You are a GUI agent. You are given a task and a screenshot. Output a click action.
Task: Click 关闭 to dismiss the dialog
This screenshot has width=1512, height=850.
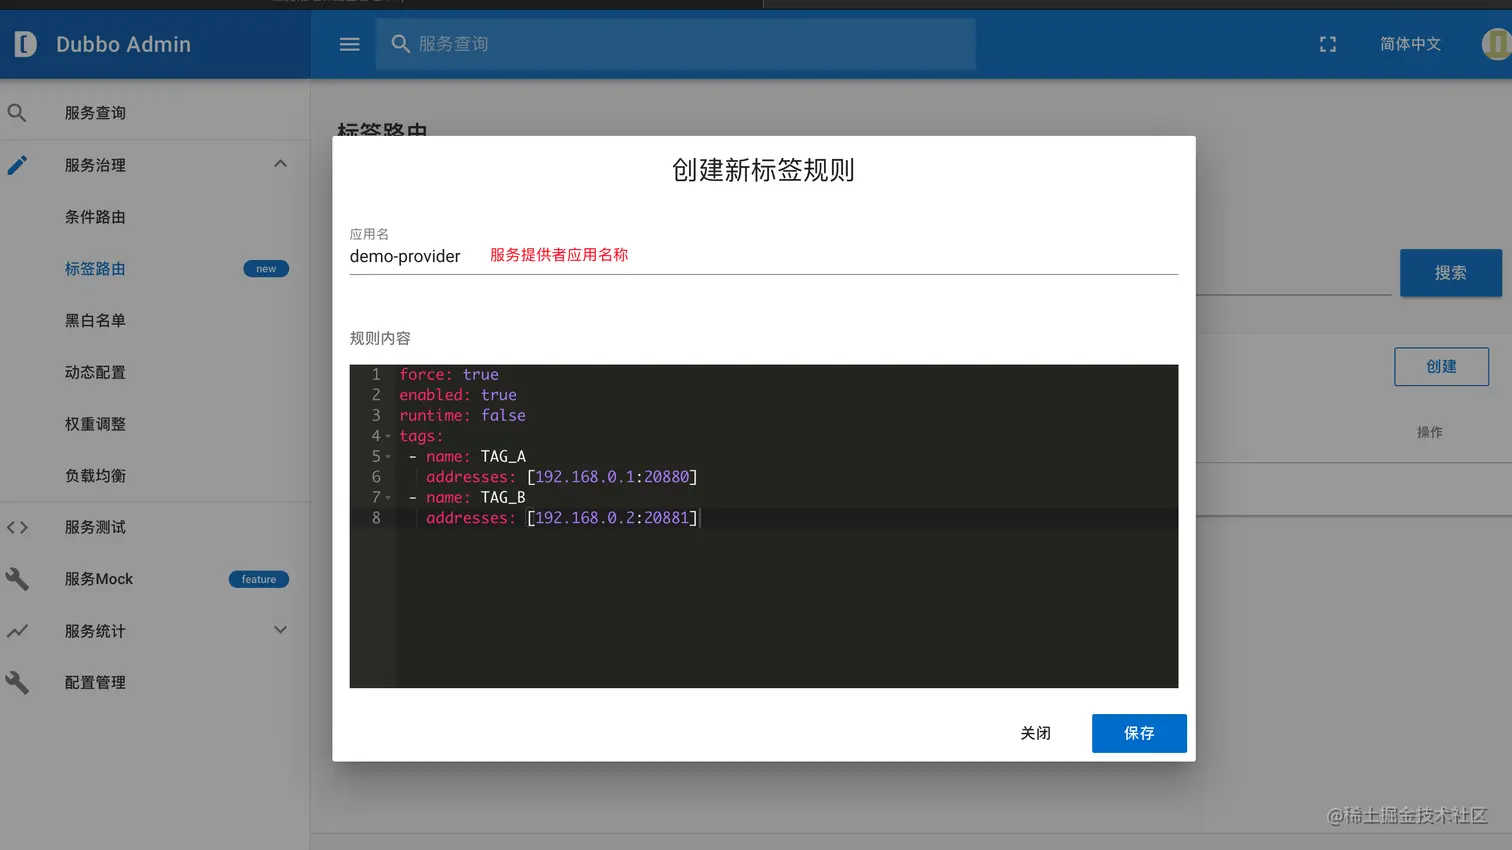point(1035,733)
